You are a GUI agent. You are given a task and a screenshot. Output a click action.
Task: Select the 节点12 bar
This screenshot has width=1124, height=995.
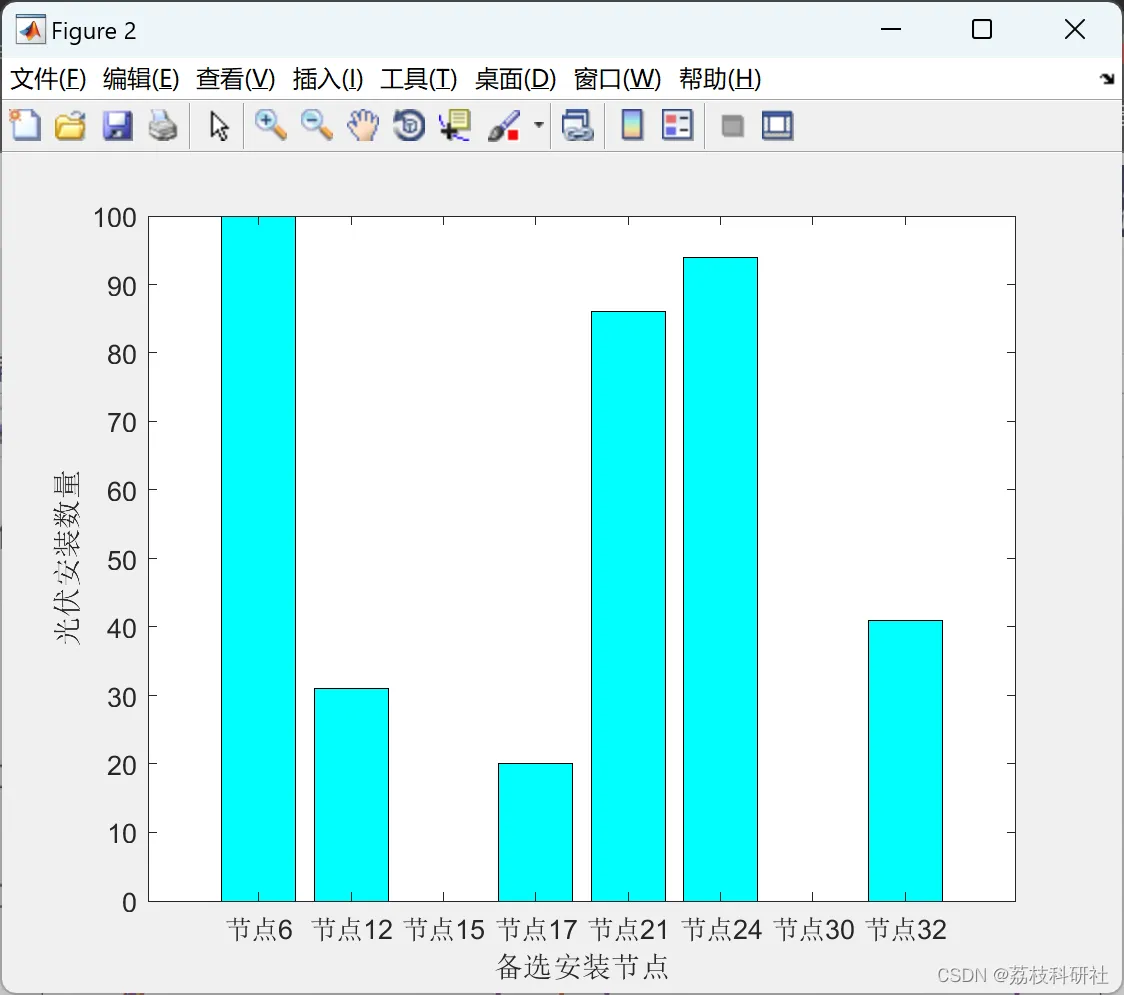(x=351, y=794)
